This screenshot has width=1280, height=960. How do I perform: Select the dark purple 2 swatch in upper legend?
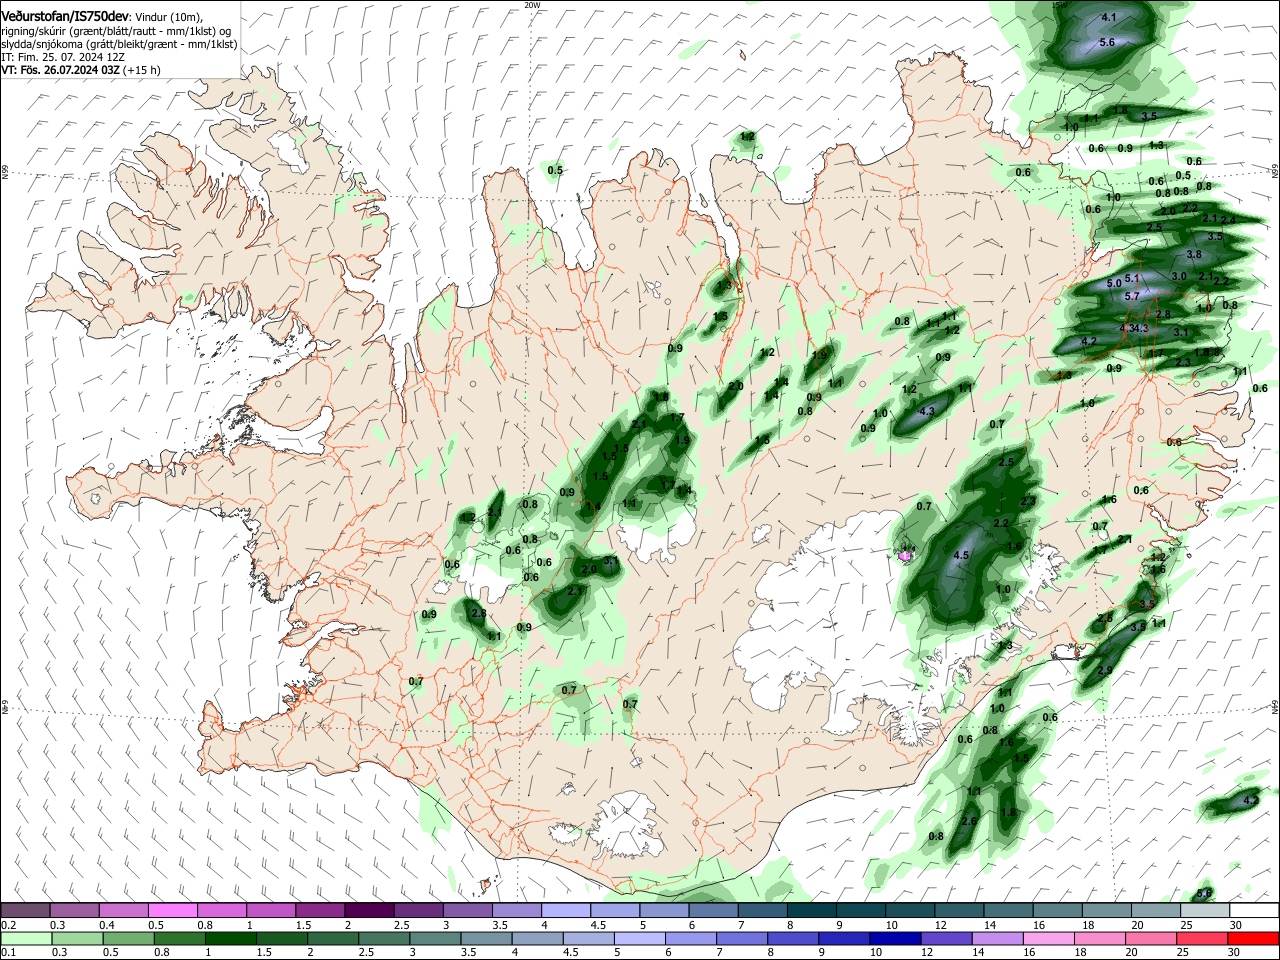click(x=369, y=911)
